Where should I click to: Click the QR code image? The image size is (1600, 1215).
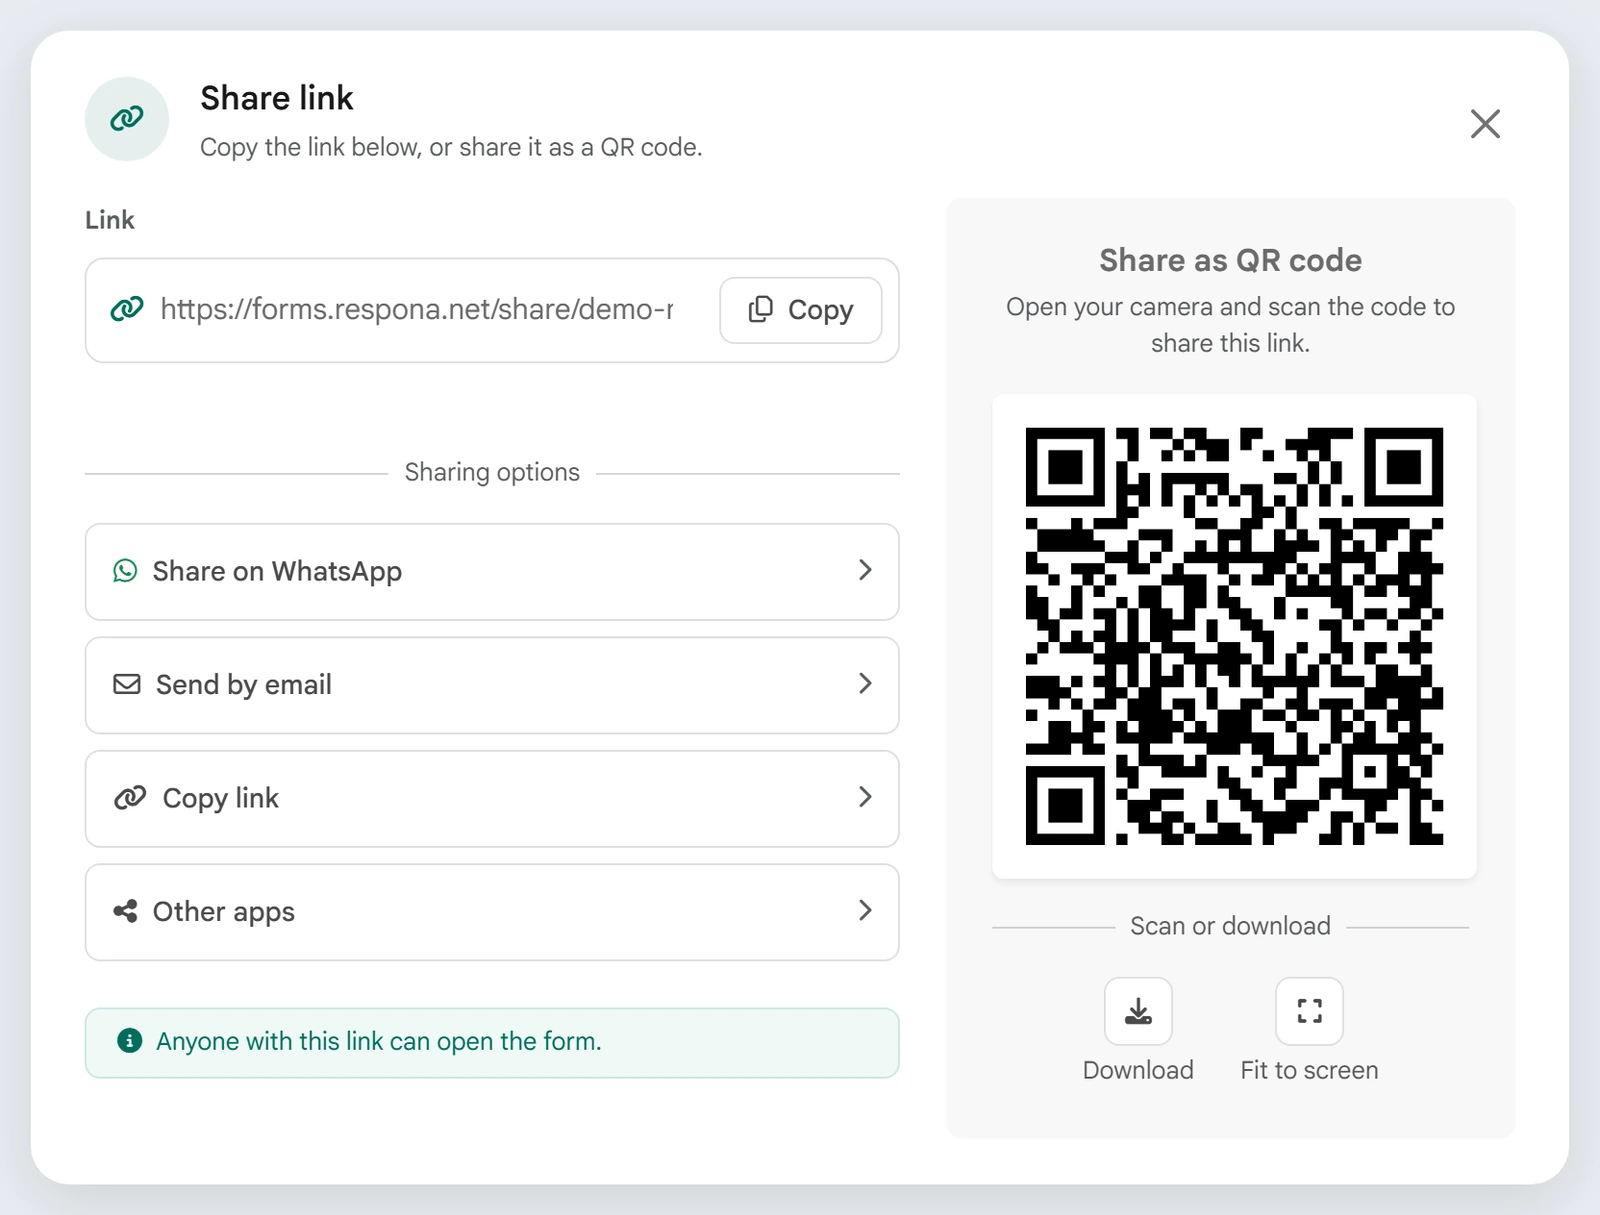click(1234, 636)
